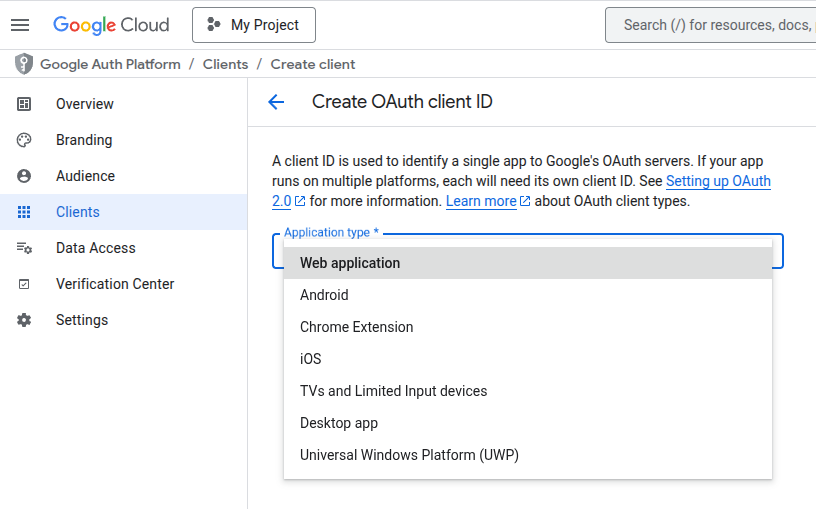
Task: Open the Branding page
Action: pyautogui.click(x=123, y=140)
